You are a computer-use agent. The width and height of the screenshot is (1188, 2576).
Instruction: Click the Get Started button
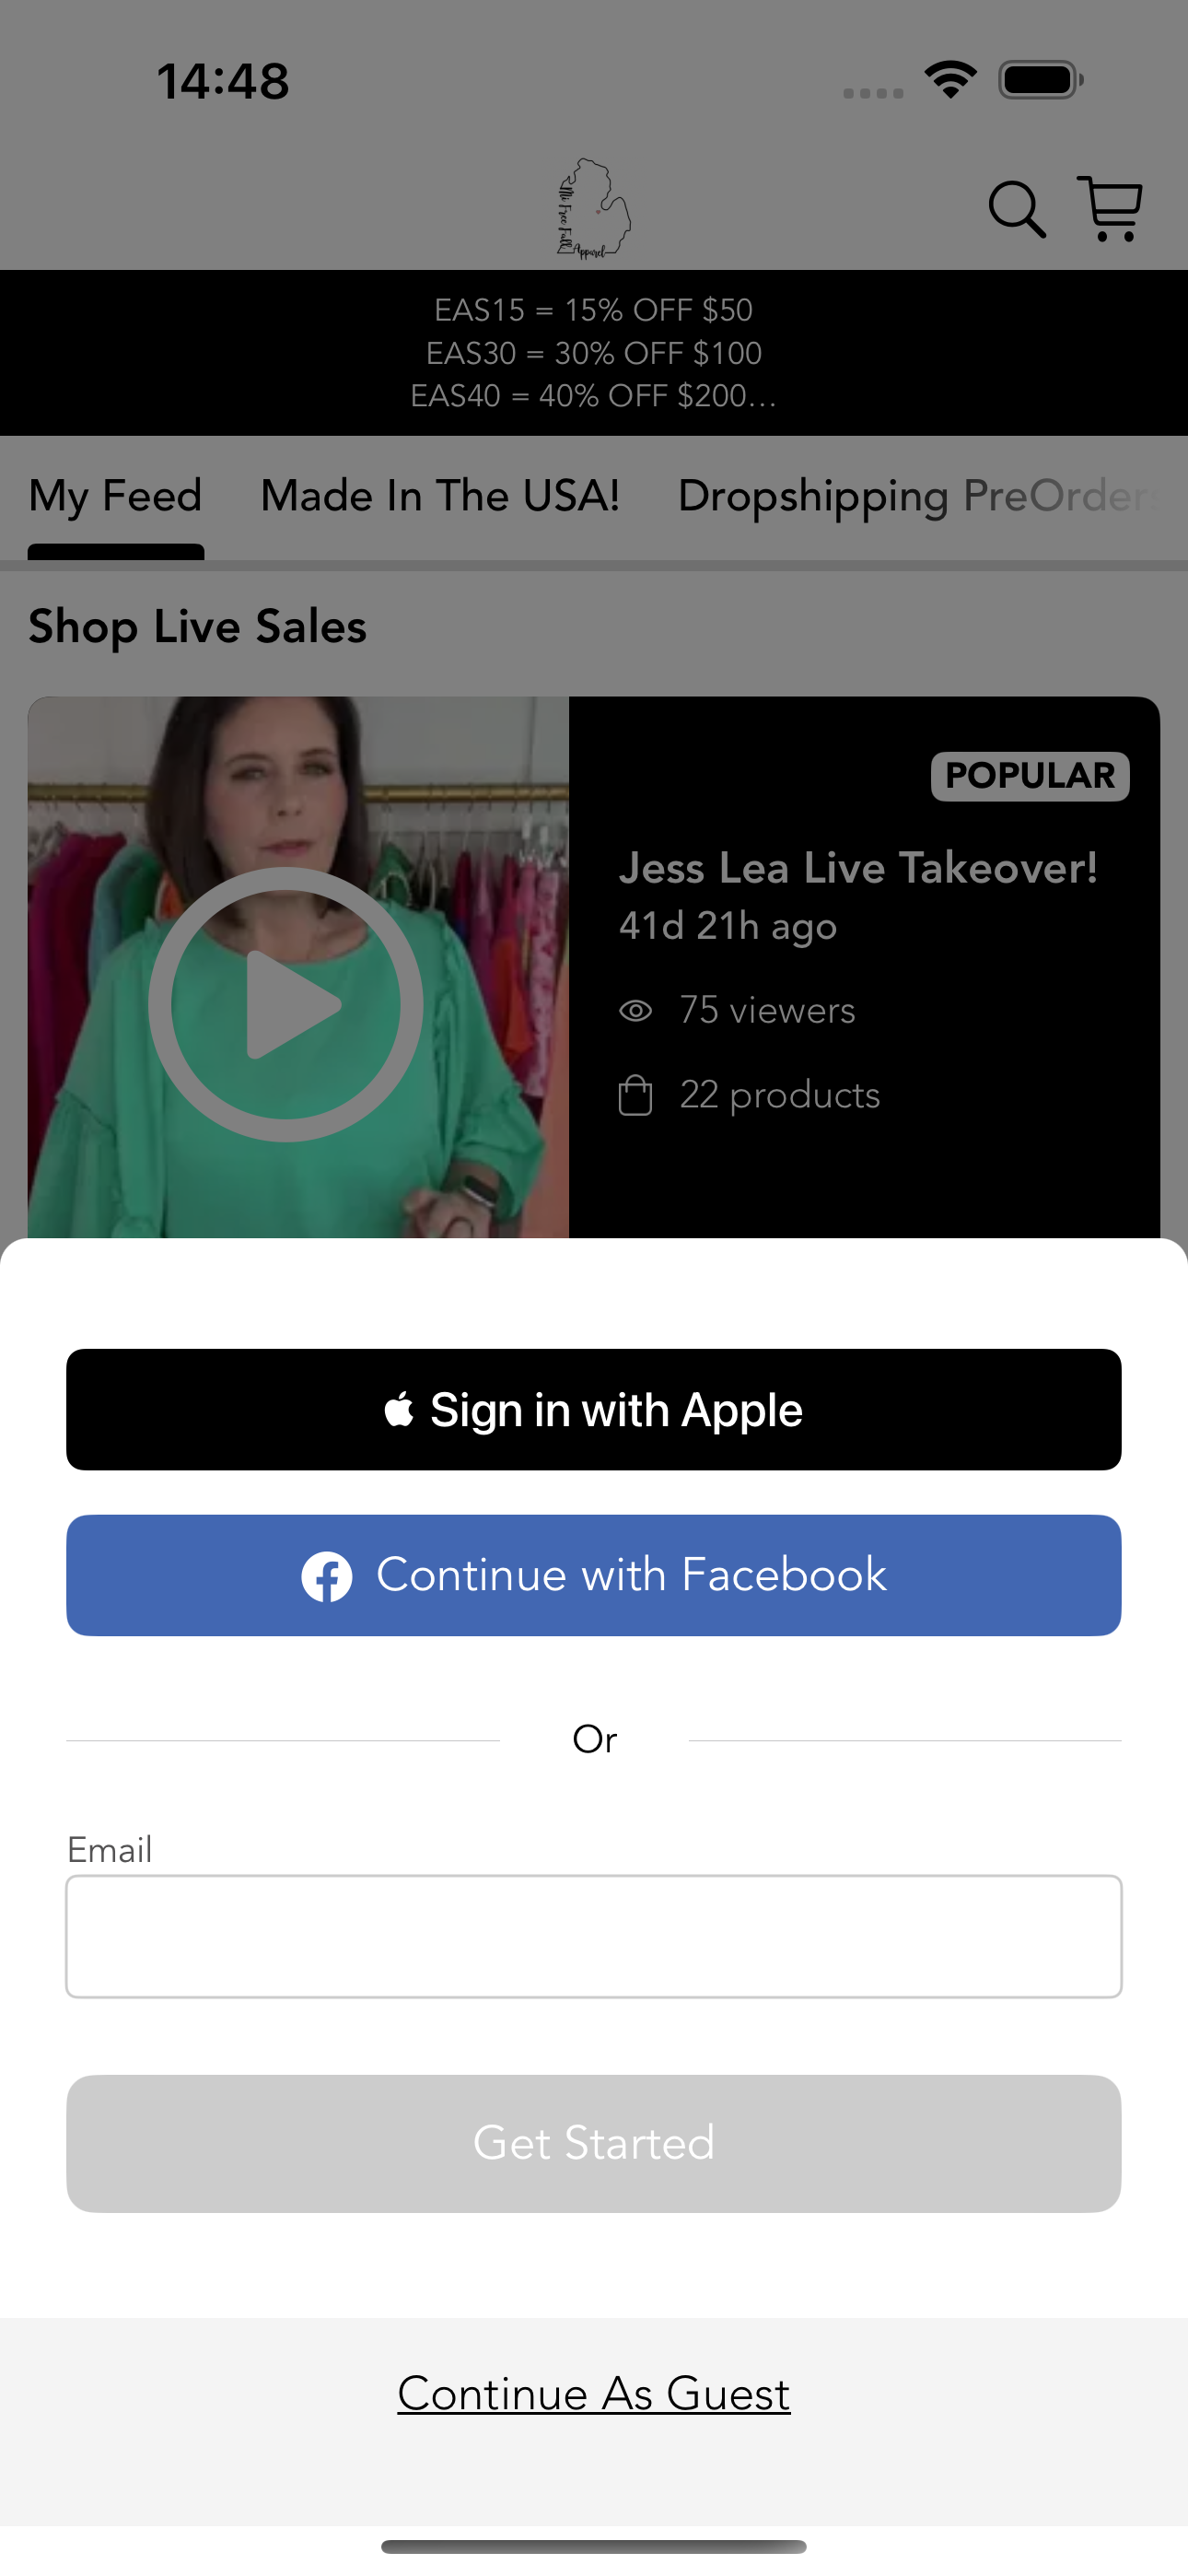594,2144
